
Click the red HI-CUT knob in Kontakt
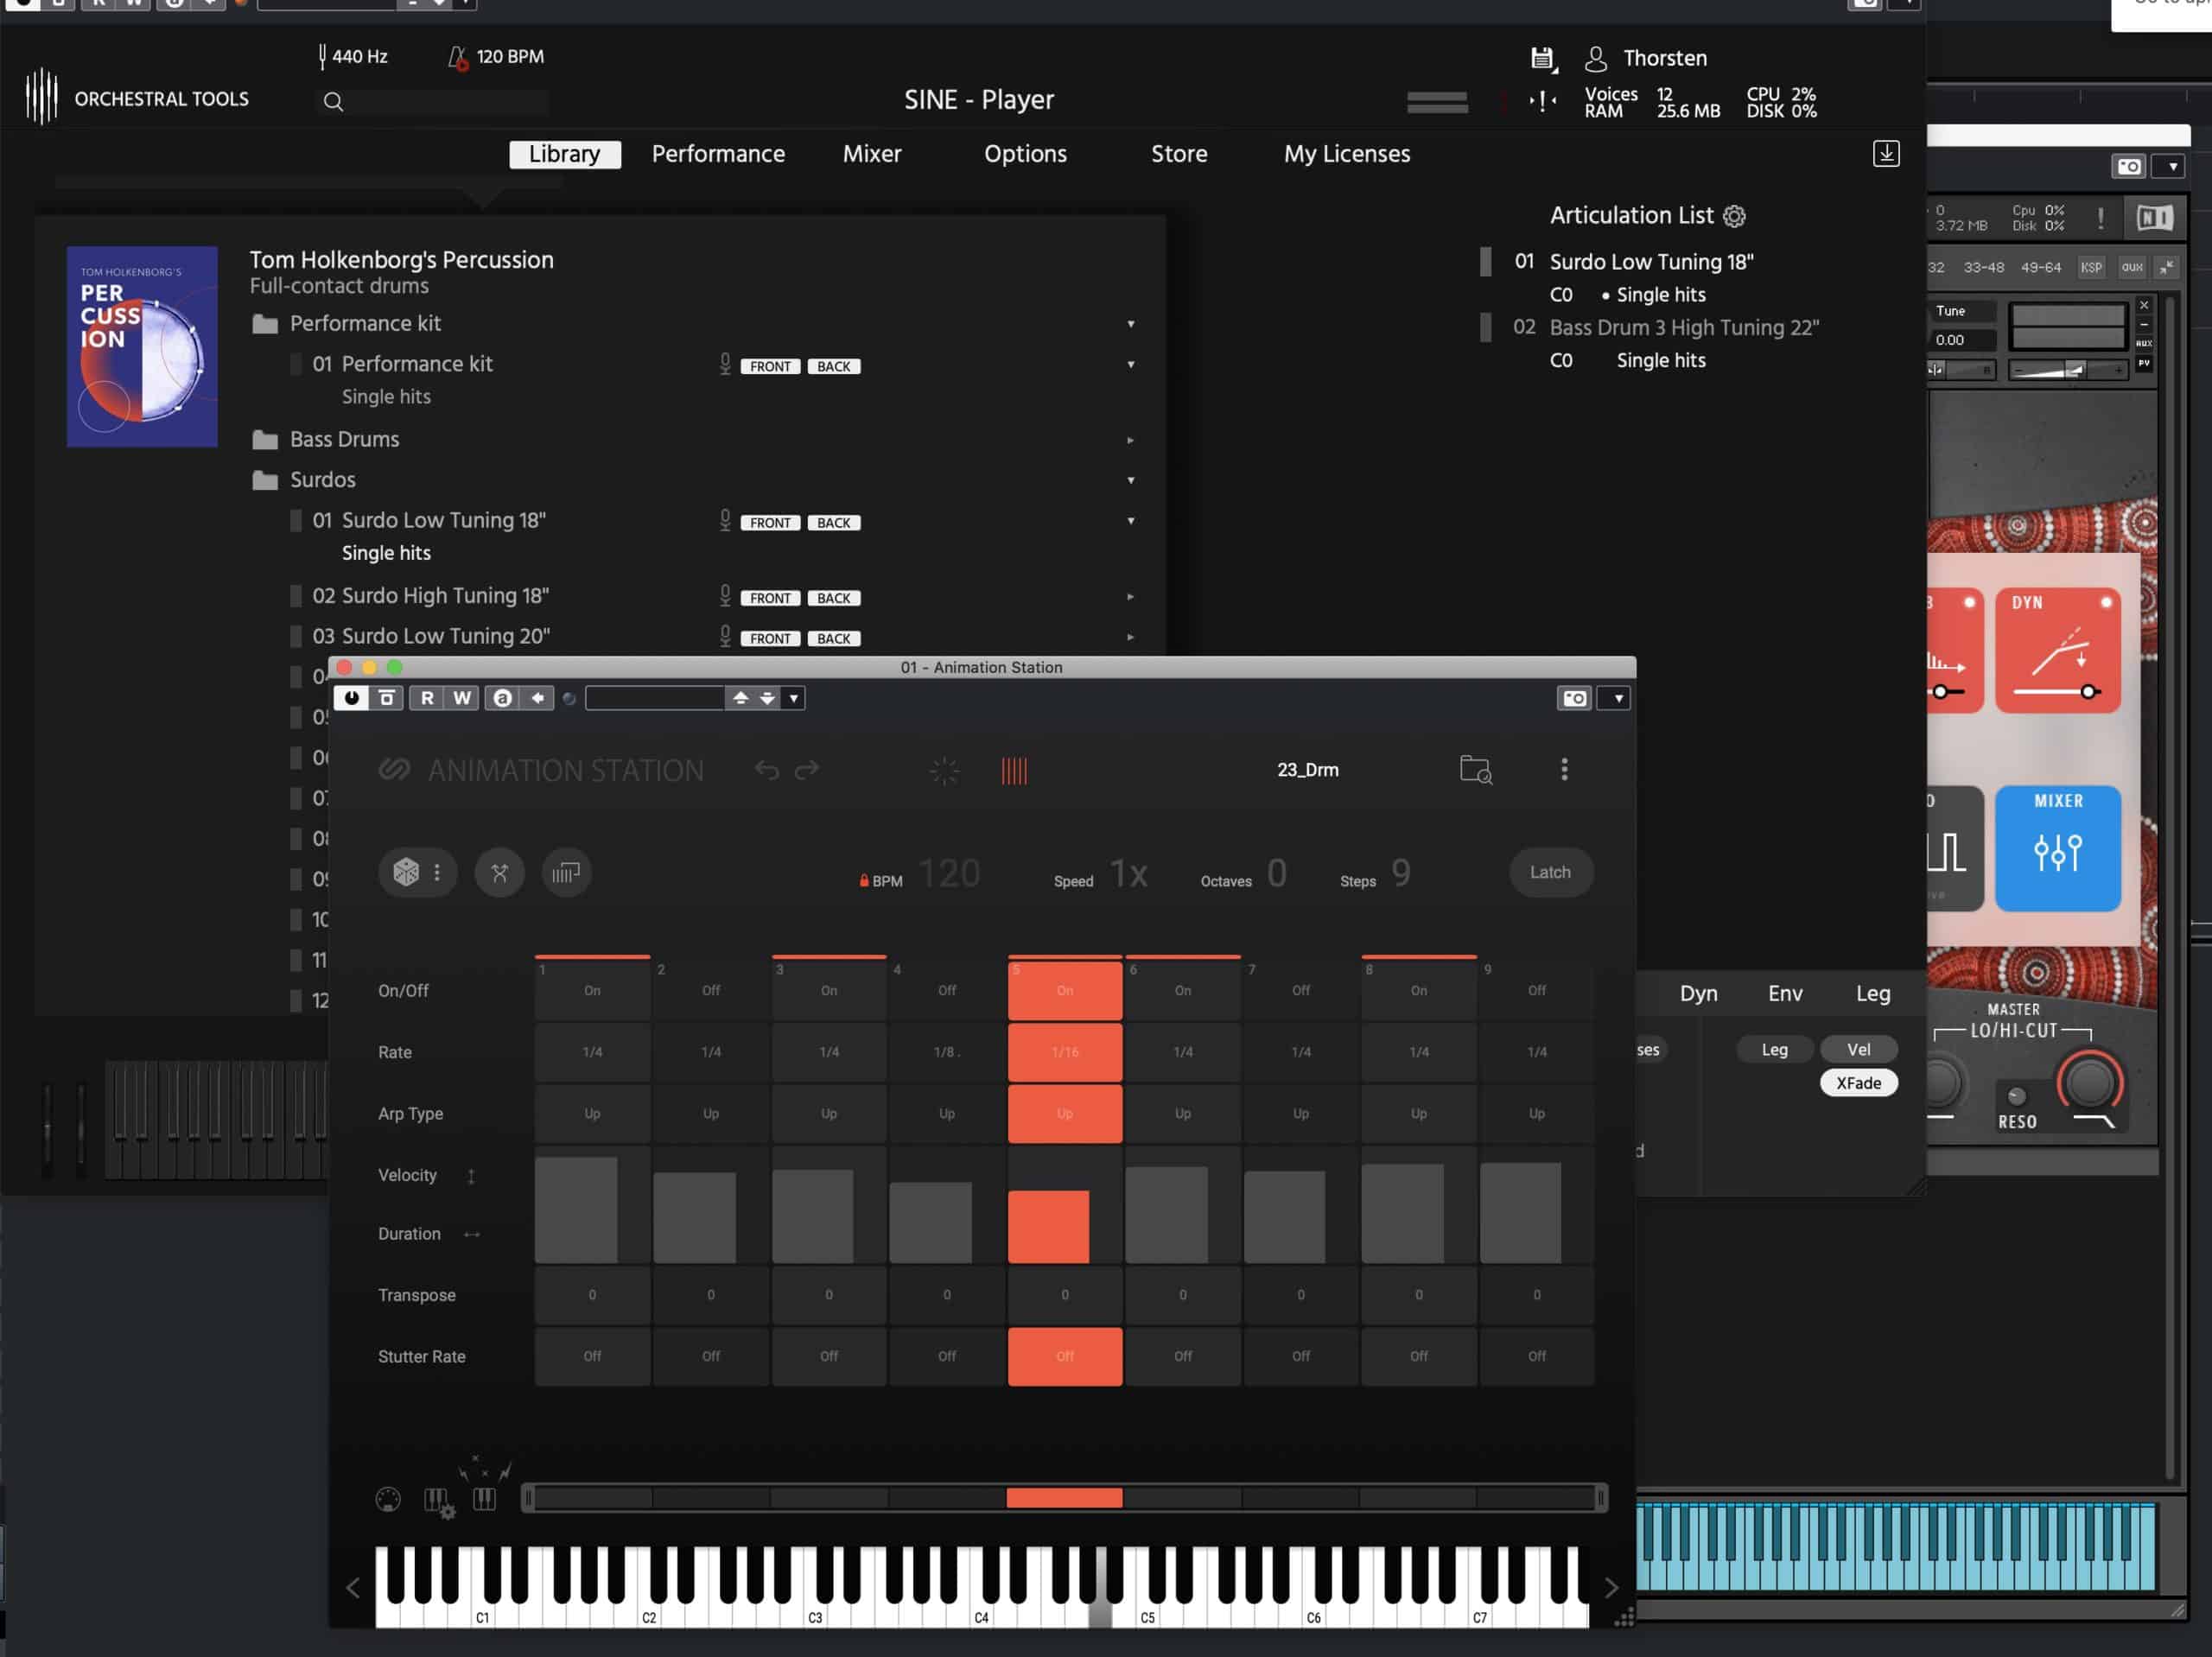(x=2089, y=1083)
